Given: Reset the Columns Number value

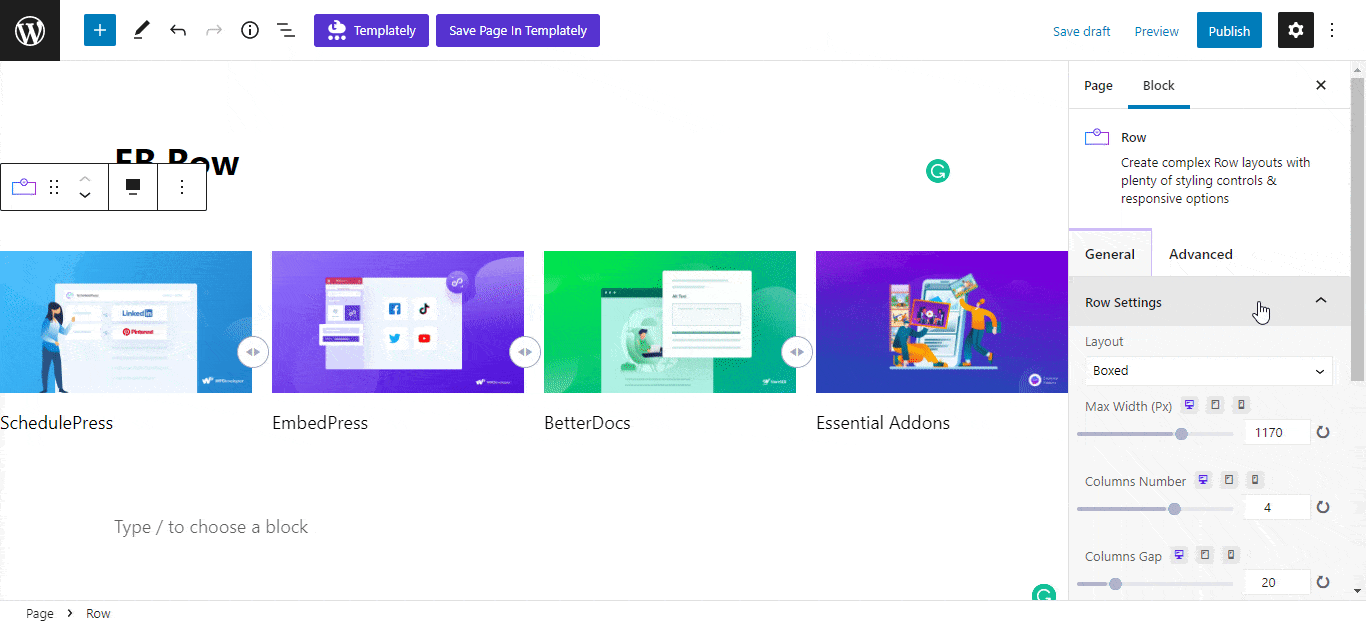Looking at the screenshot, I should pos(1323,507).
